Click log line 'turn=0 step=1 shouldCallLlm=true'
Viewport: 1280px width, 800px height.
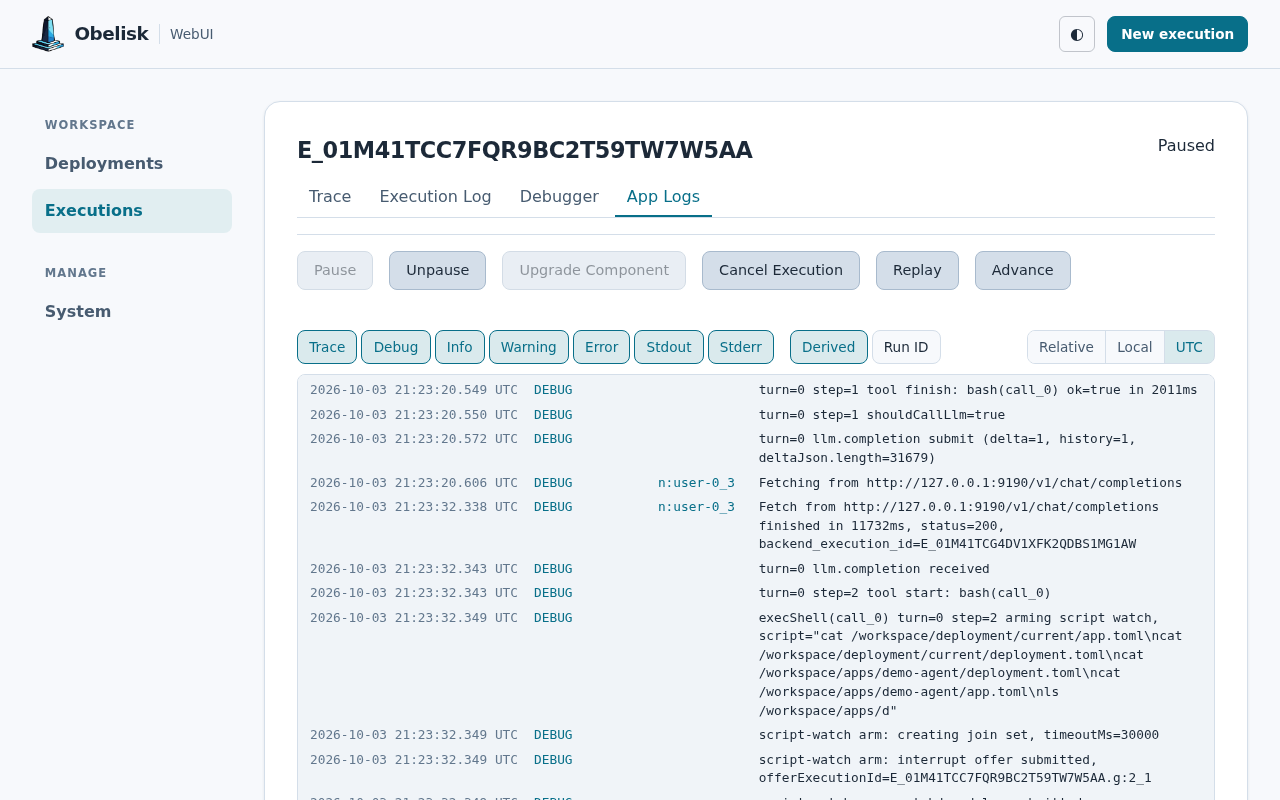pos(882,415)
